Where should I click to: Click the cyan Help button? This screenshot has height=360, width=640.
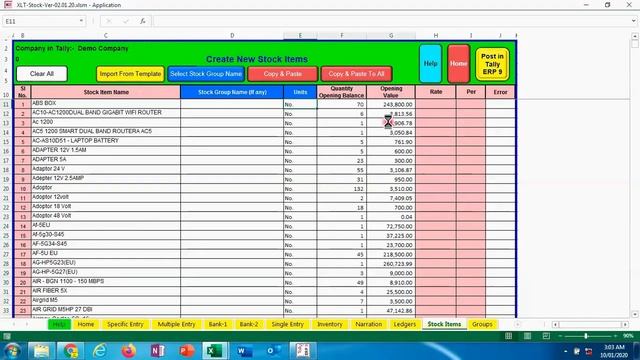pyautogui.click(x=430, y=64)
